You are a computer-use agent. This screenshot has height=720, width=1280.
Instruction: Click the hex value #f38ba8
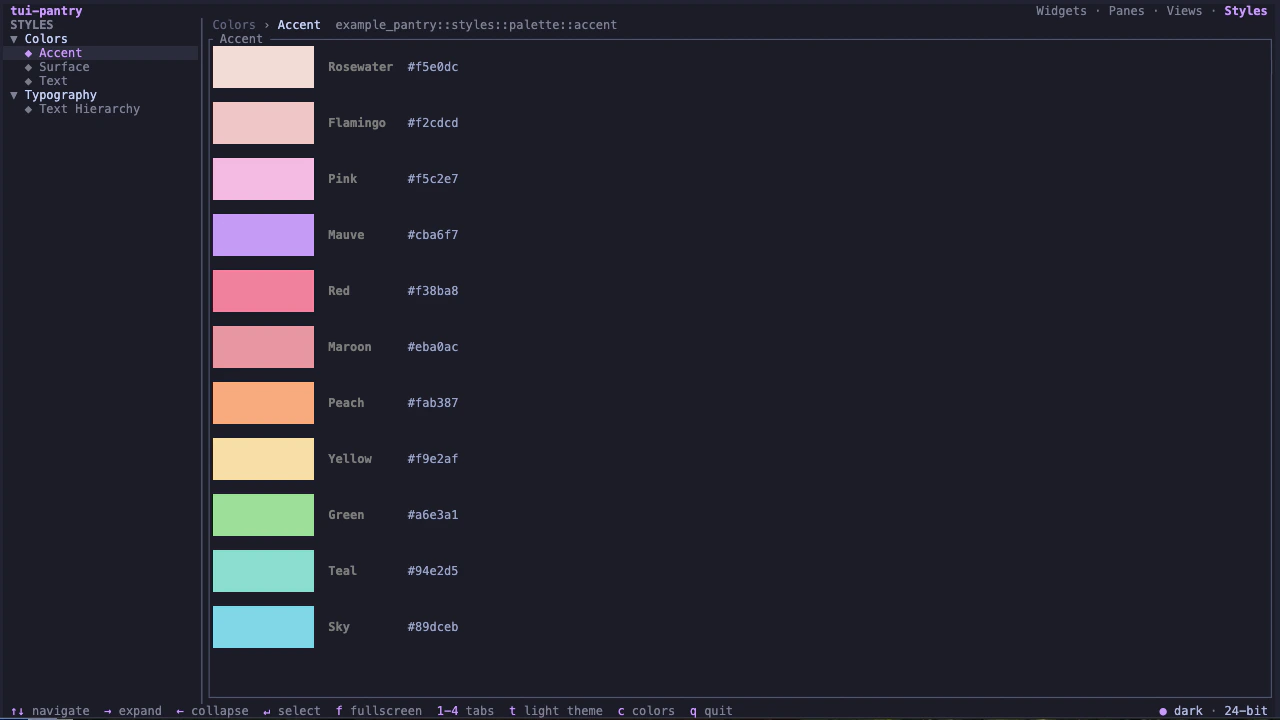coord(433,291)
